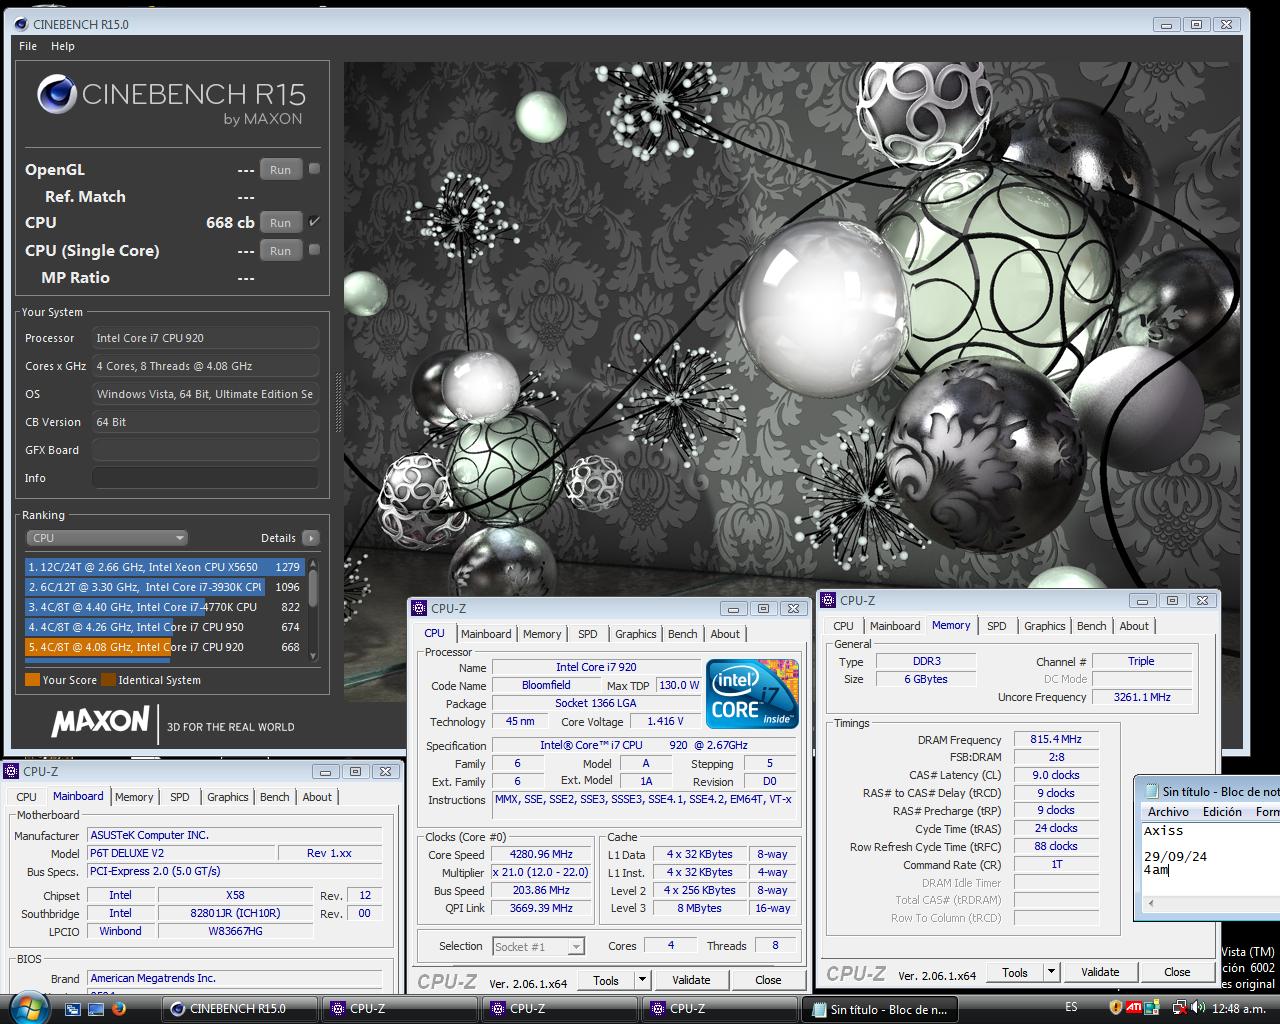Click the ES language indicator on taskbar
1280x1024 pixels.
(1071, 1007)
